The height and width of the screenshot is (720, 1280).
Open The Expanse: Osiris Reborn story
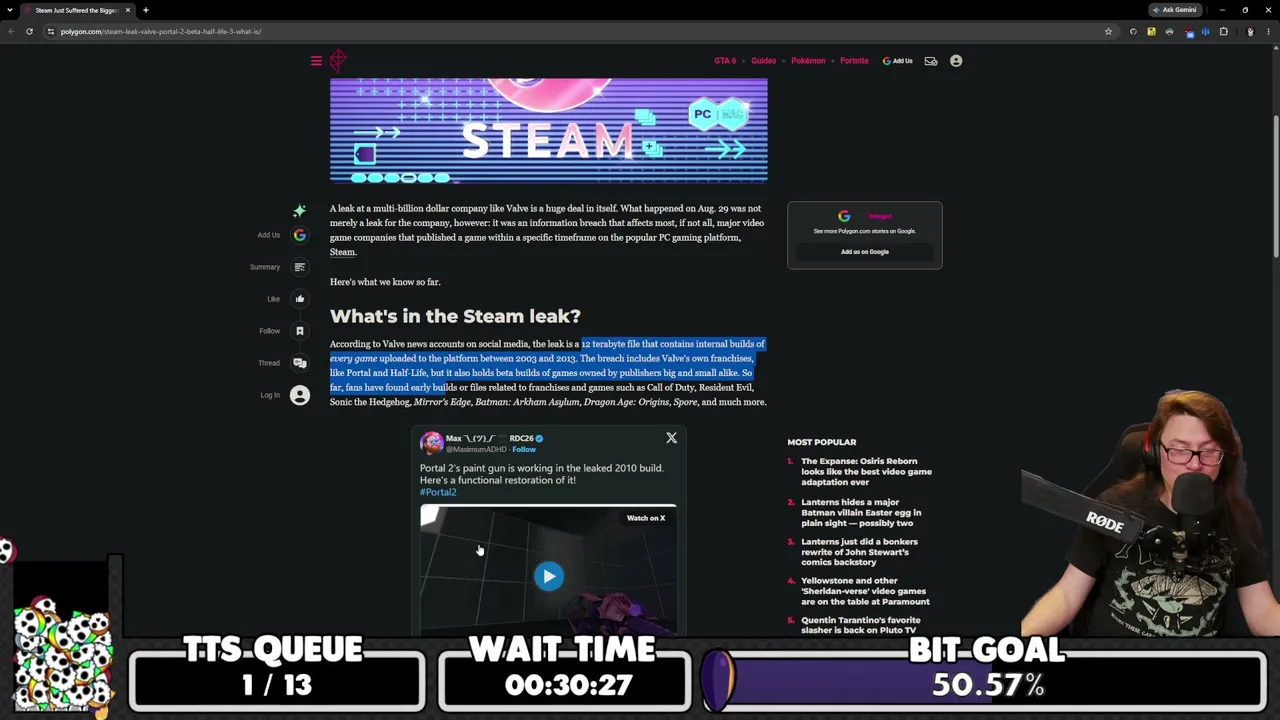866,472
